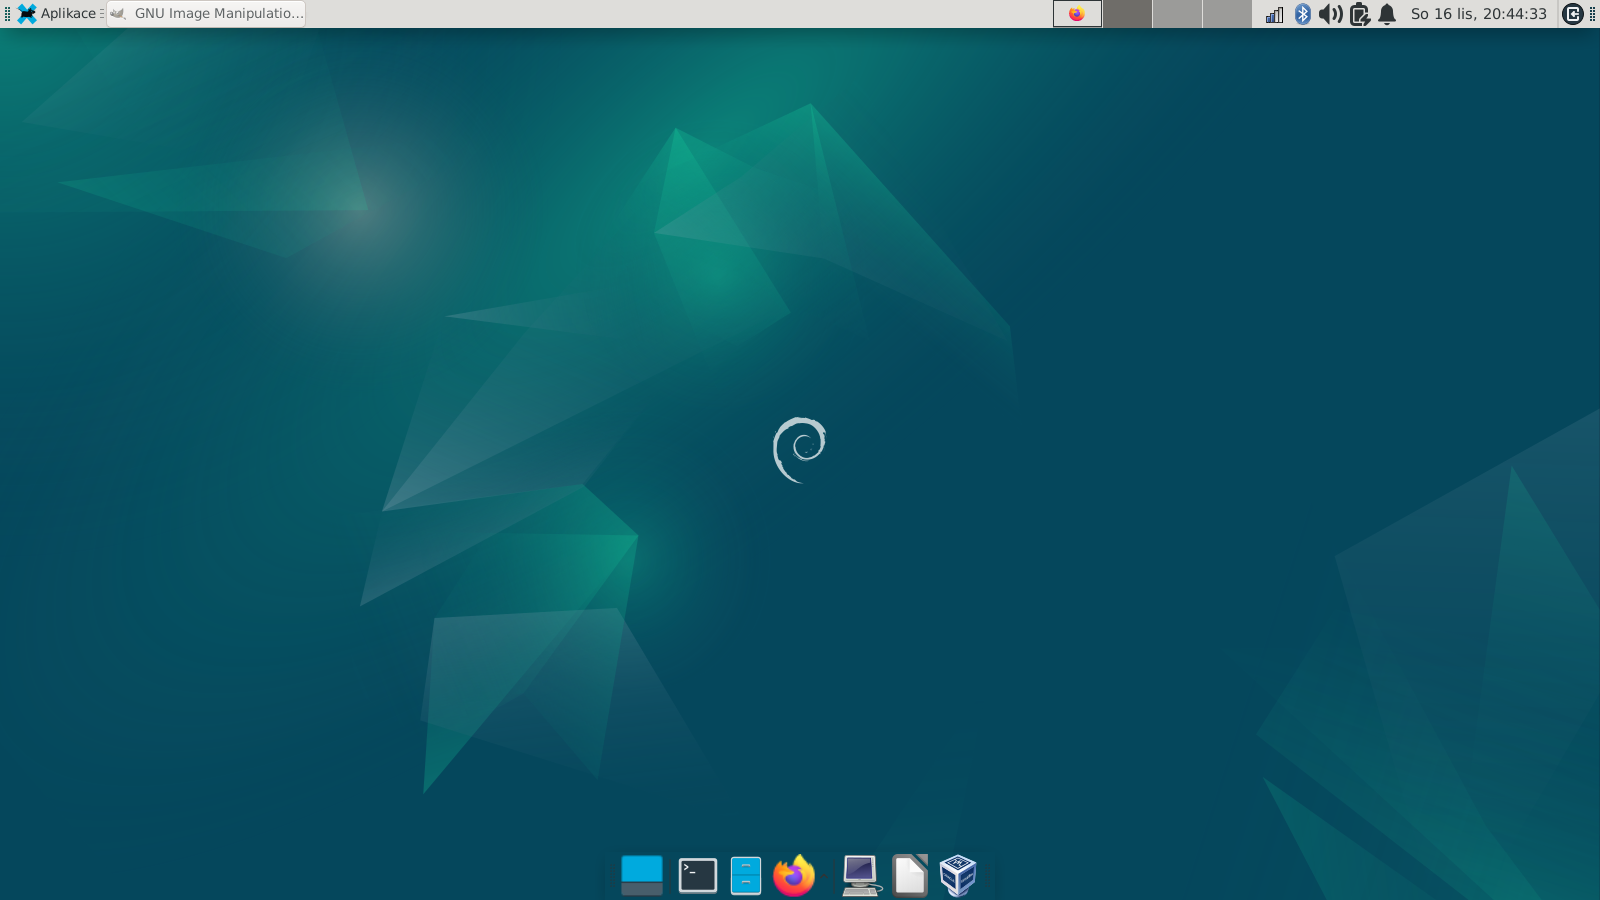
Task: Launch Firefox from the dock
Action: (x=794, y=875)
